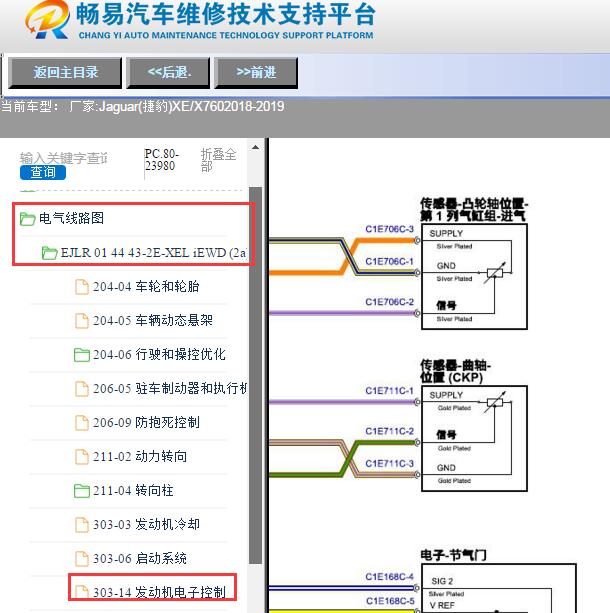This screenshot has width=610, height=613.
Task: Select 211-04 转向柱 label
Action: click(x=133, y=491)
